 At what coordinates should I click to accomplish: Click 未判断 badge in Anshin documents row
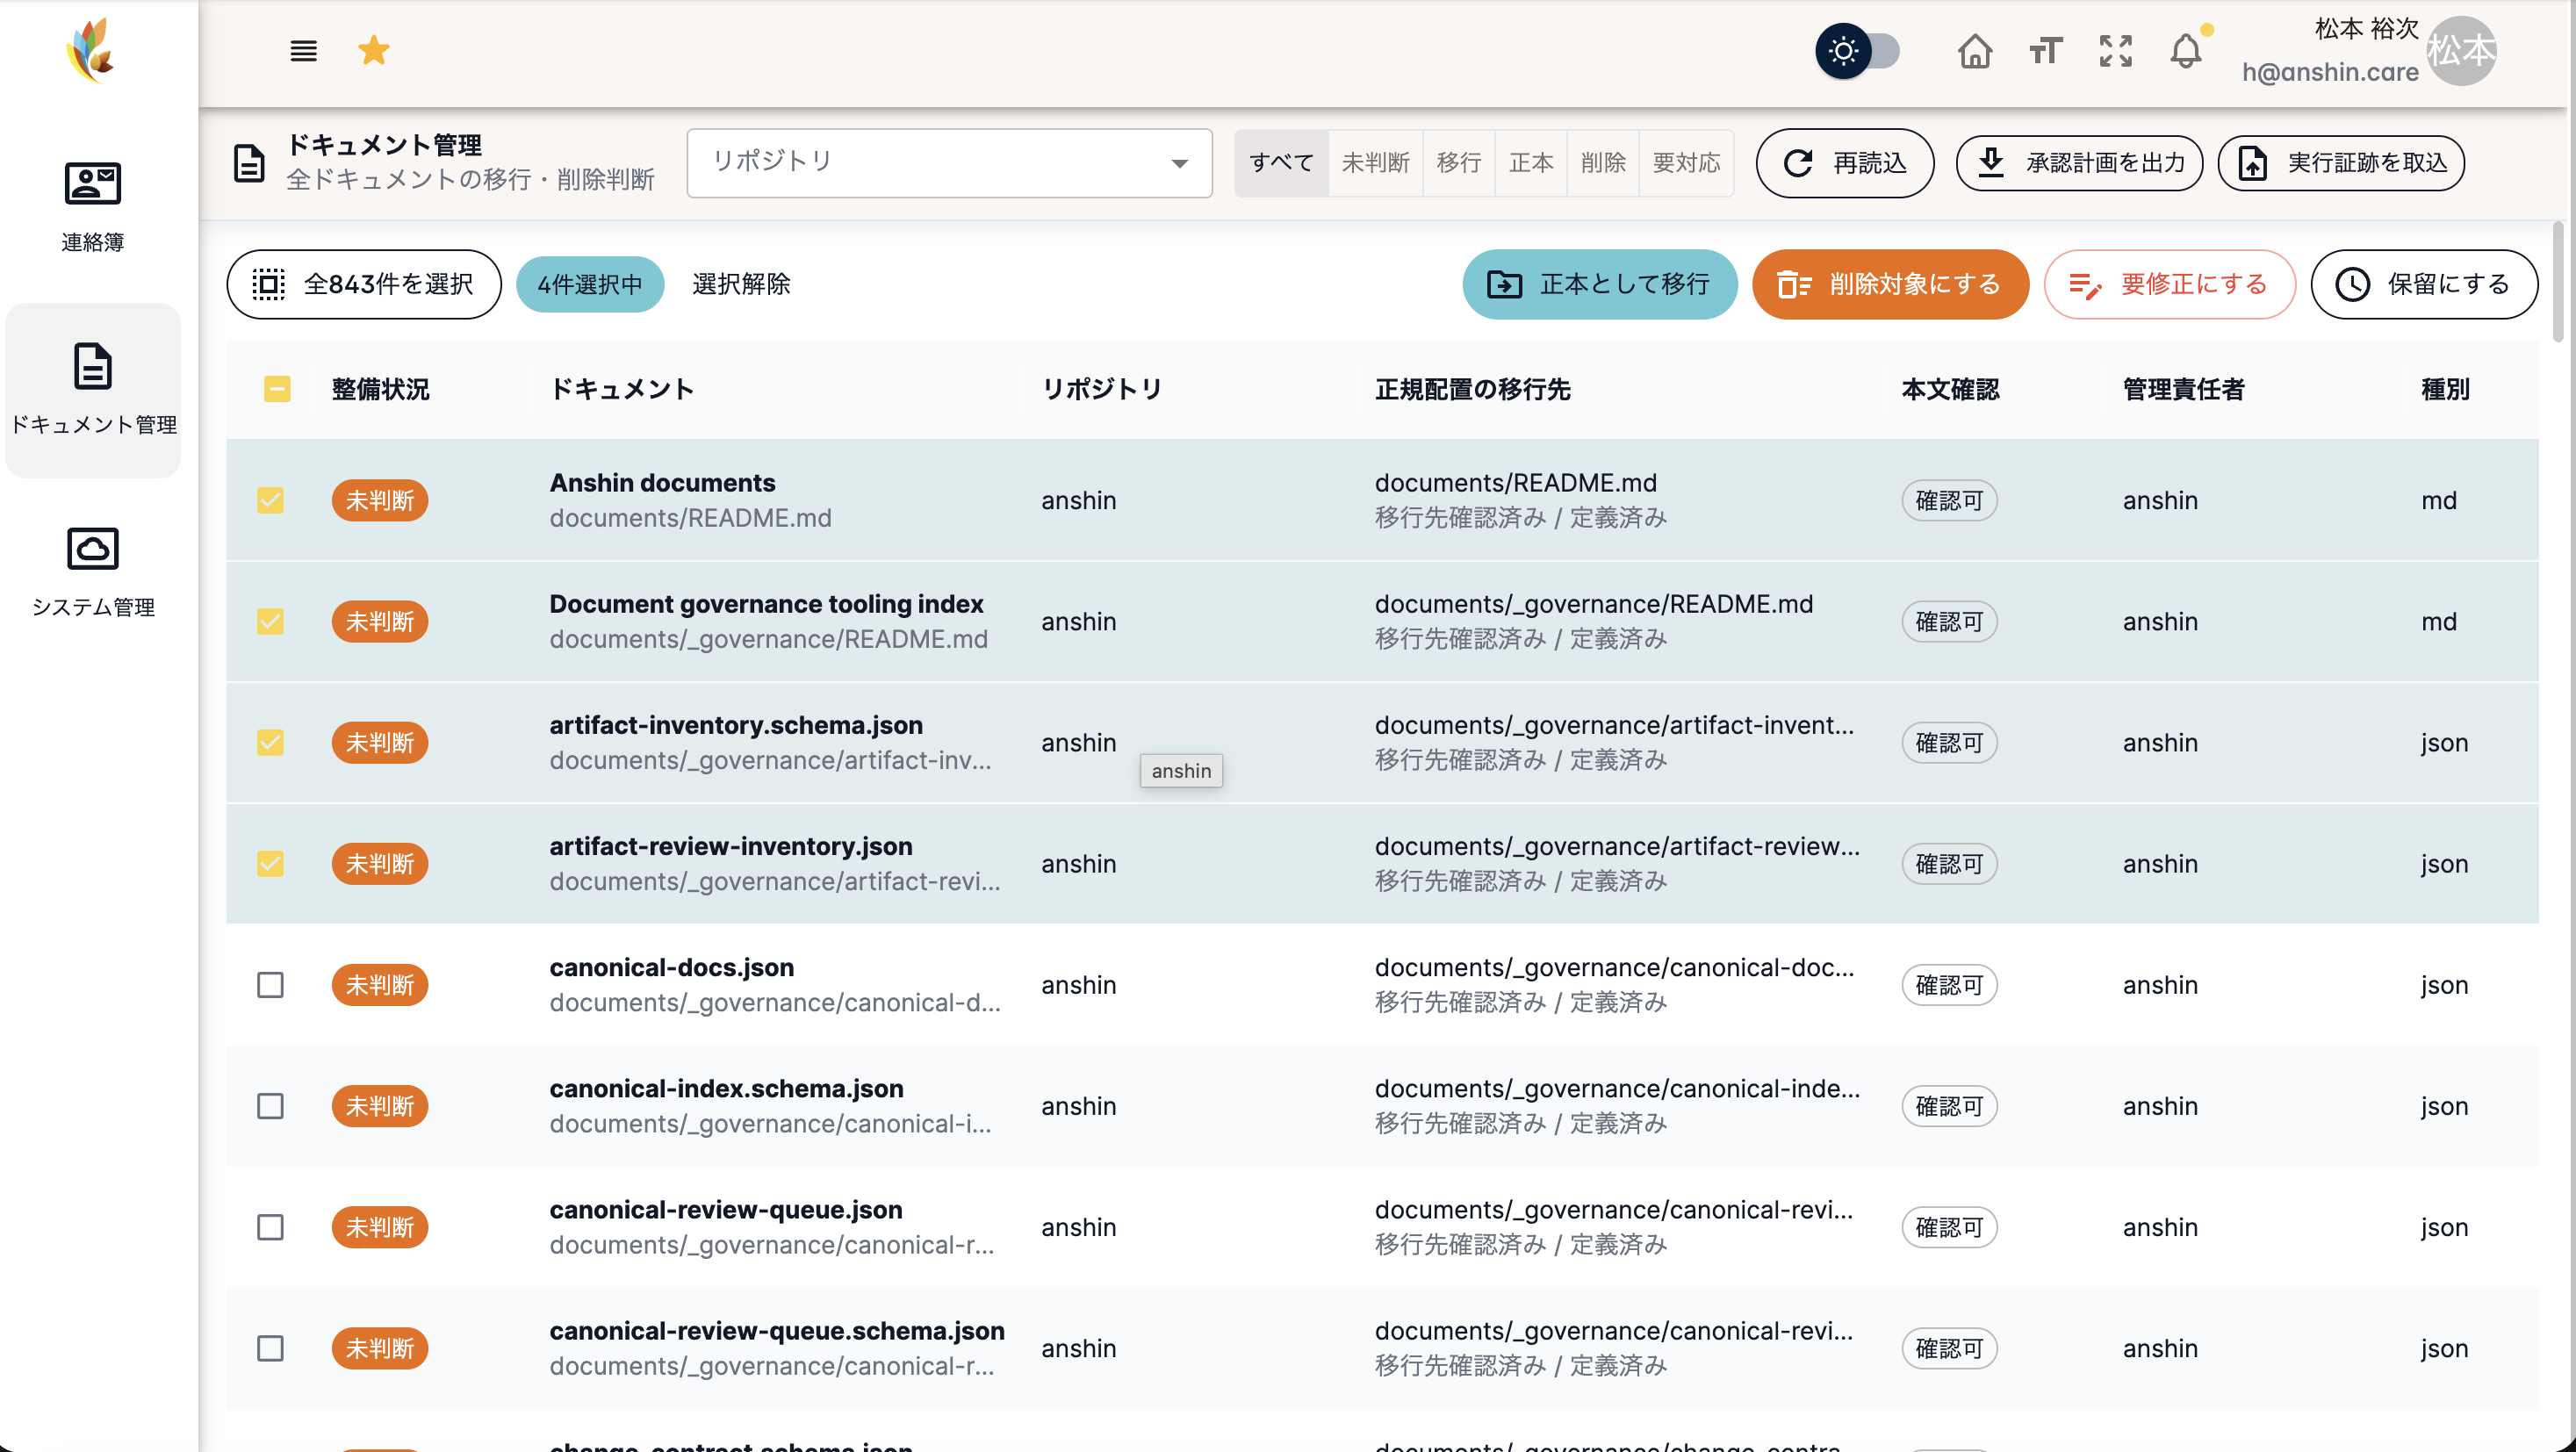point(379,500)
